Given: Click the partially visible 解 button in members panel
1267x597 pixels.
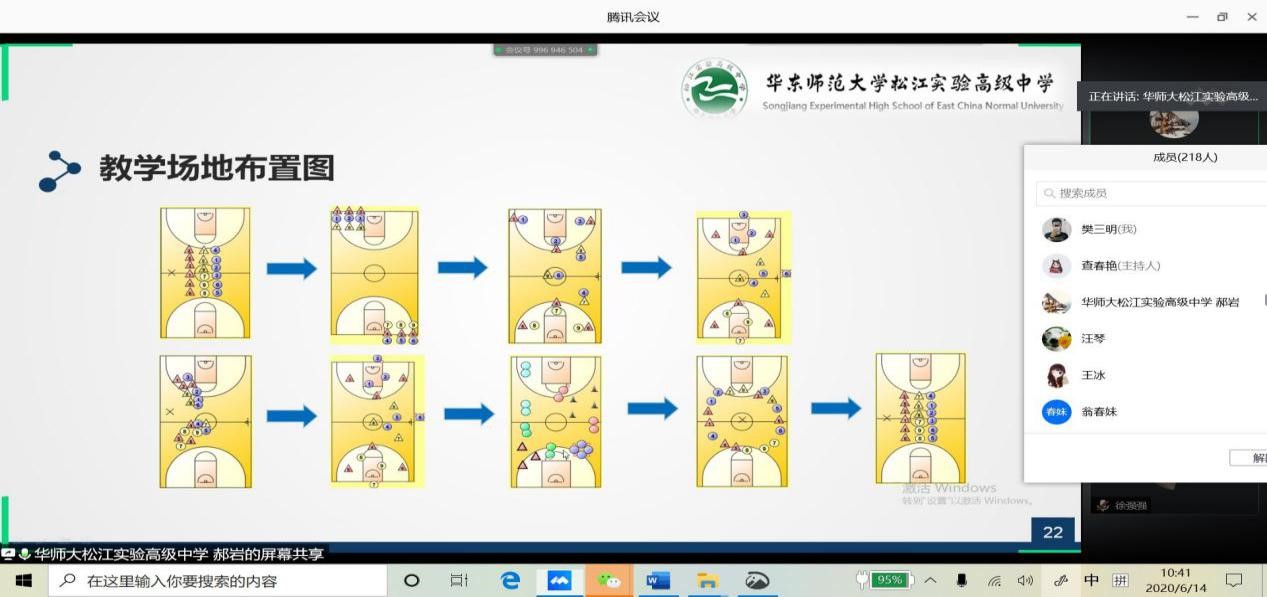Looking at the screenshot, I should pos(1249,458).
